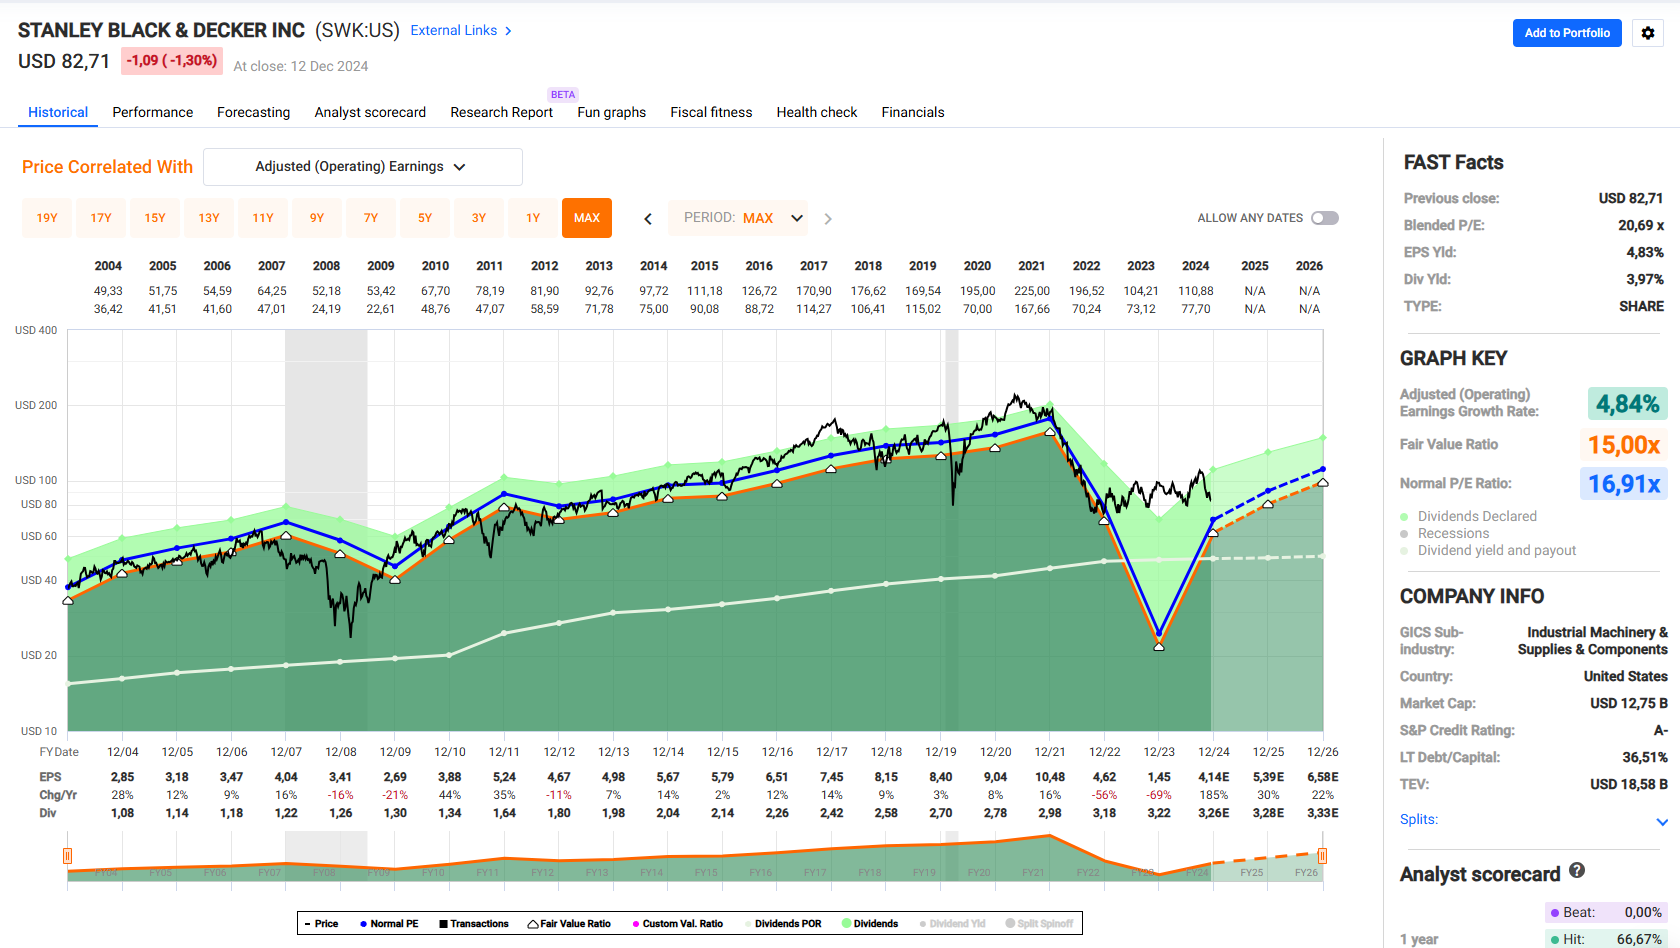The height and width of the screenshot is (948, 1680).
Task: Open the settings gear icon
Action: (x=1648, y=33)
